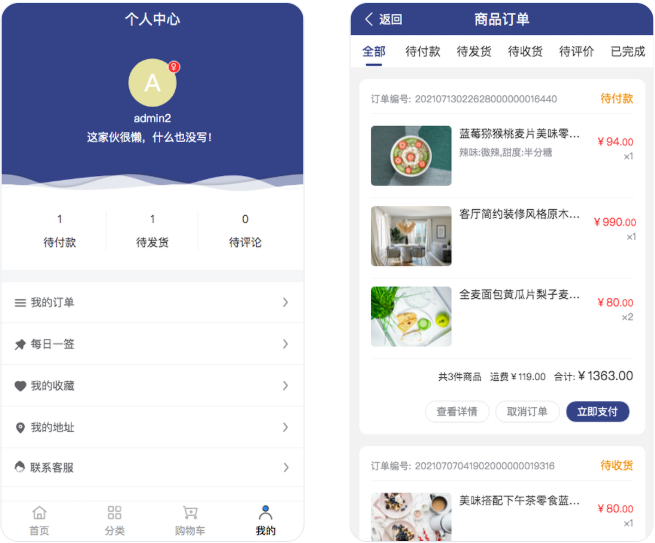Click the 每日一签 pin icon

point(20,344)
